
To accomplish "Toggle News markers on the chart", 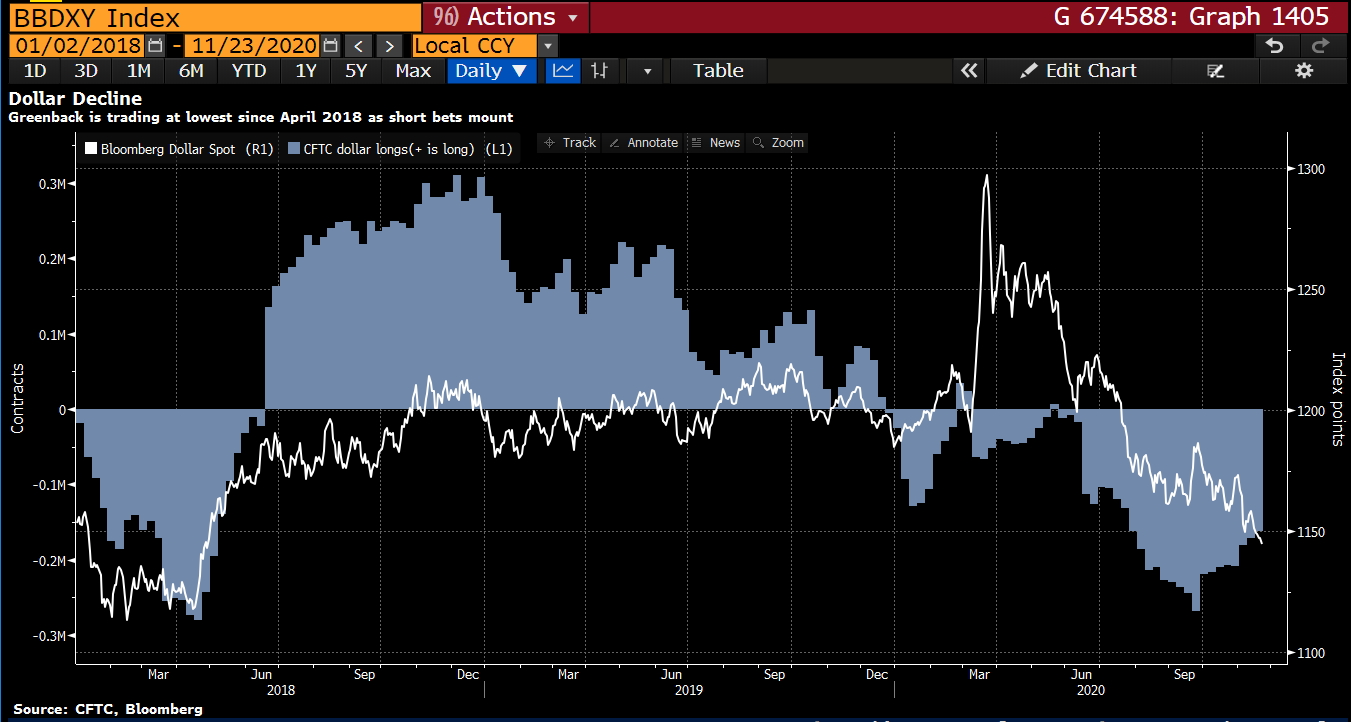I will coord(716,142).
